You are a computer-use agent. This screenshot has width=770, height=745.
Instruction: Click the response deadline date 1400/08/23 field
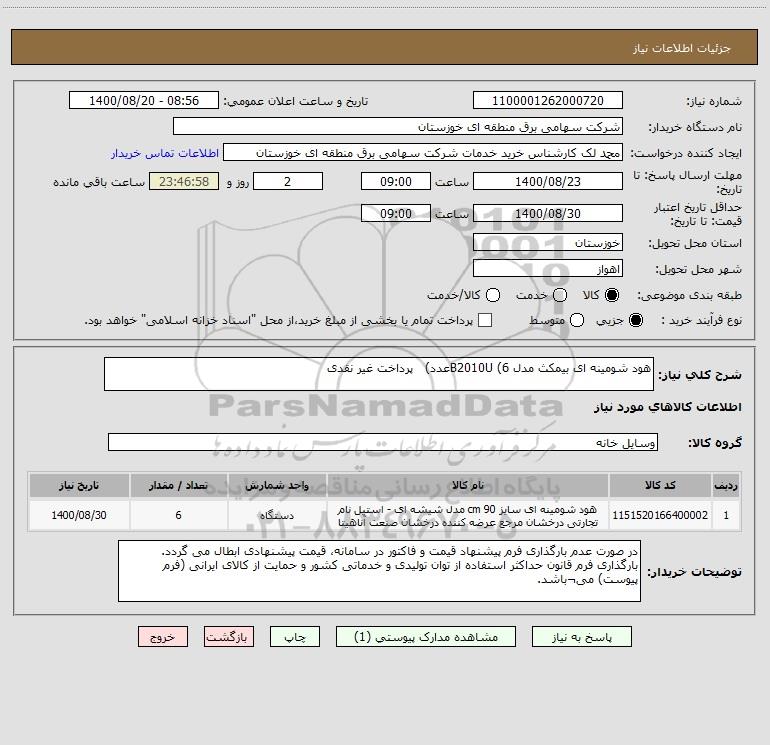(548, 181)
